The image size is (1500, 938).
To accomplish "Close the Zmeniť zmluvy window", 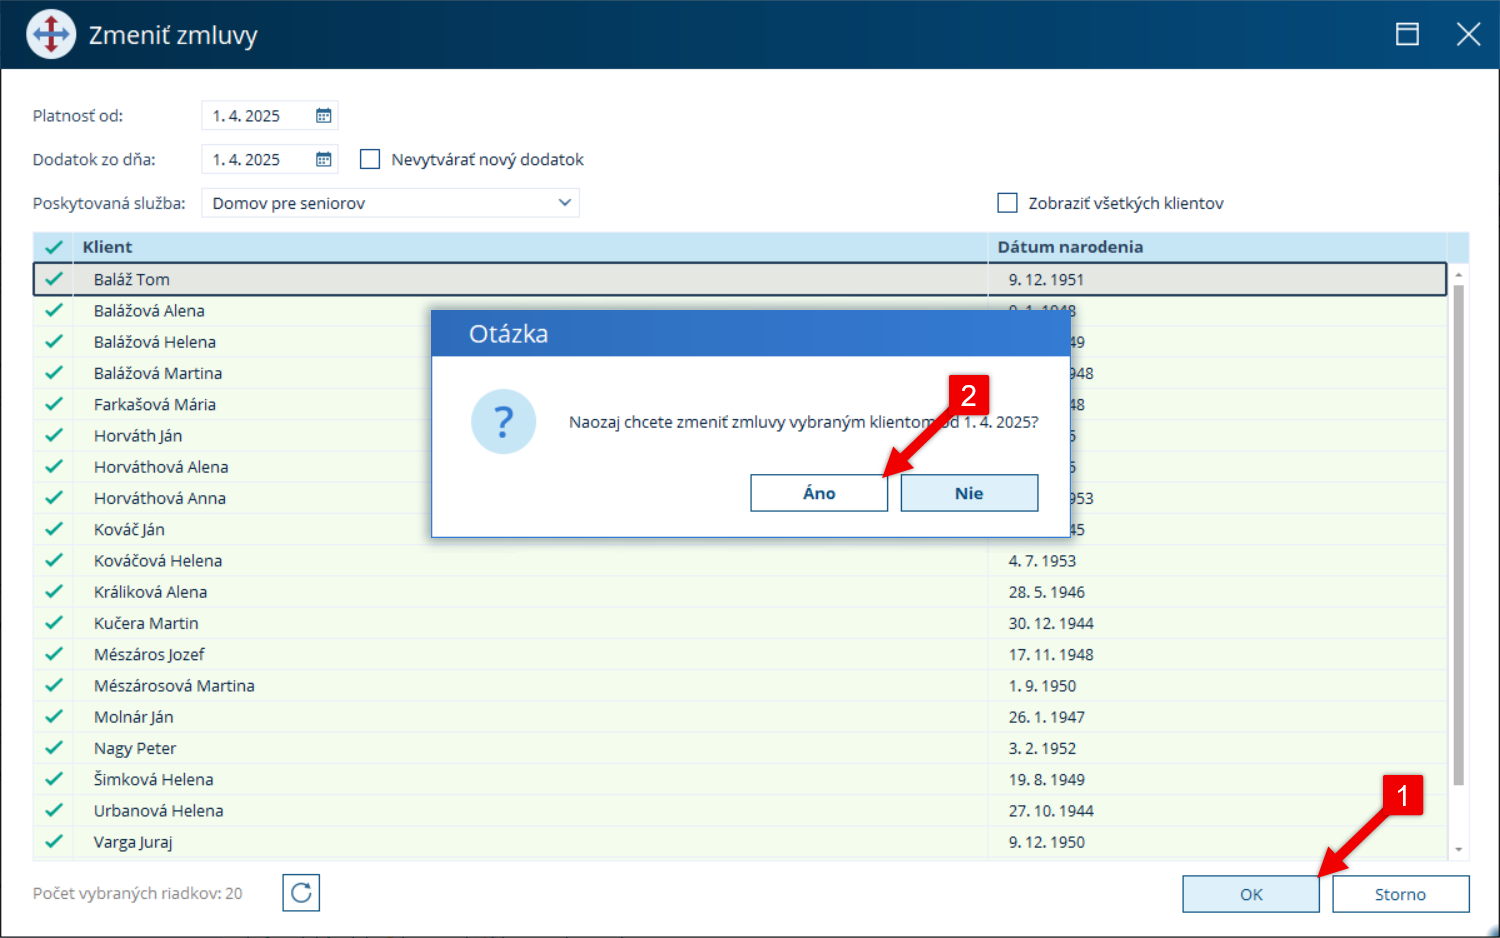I will 1468,34.
